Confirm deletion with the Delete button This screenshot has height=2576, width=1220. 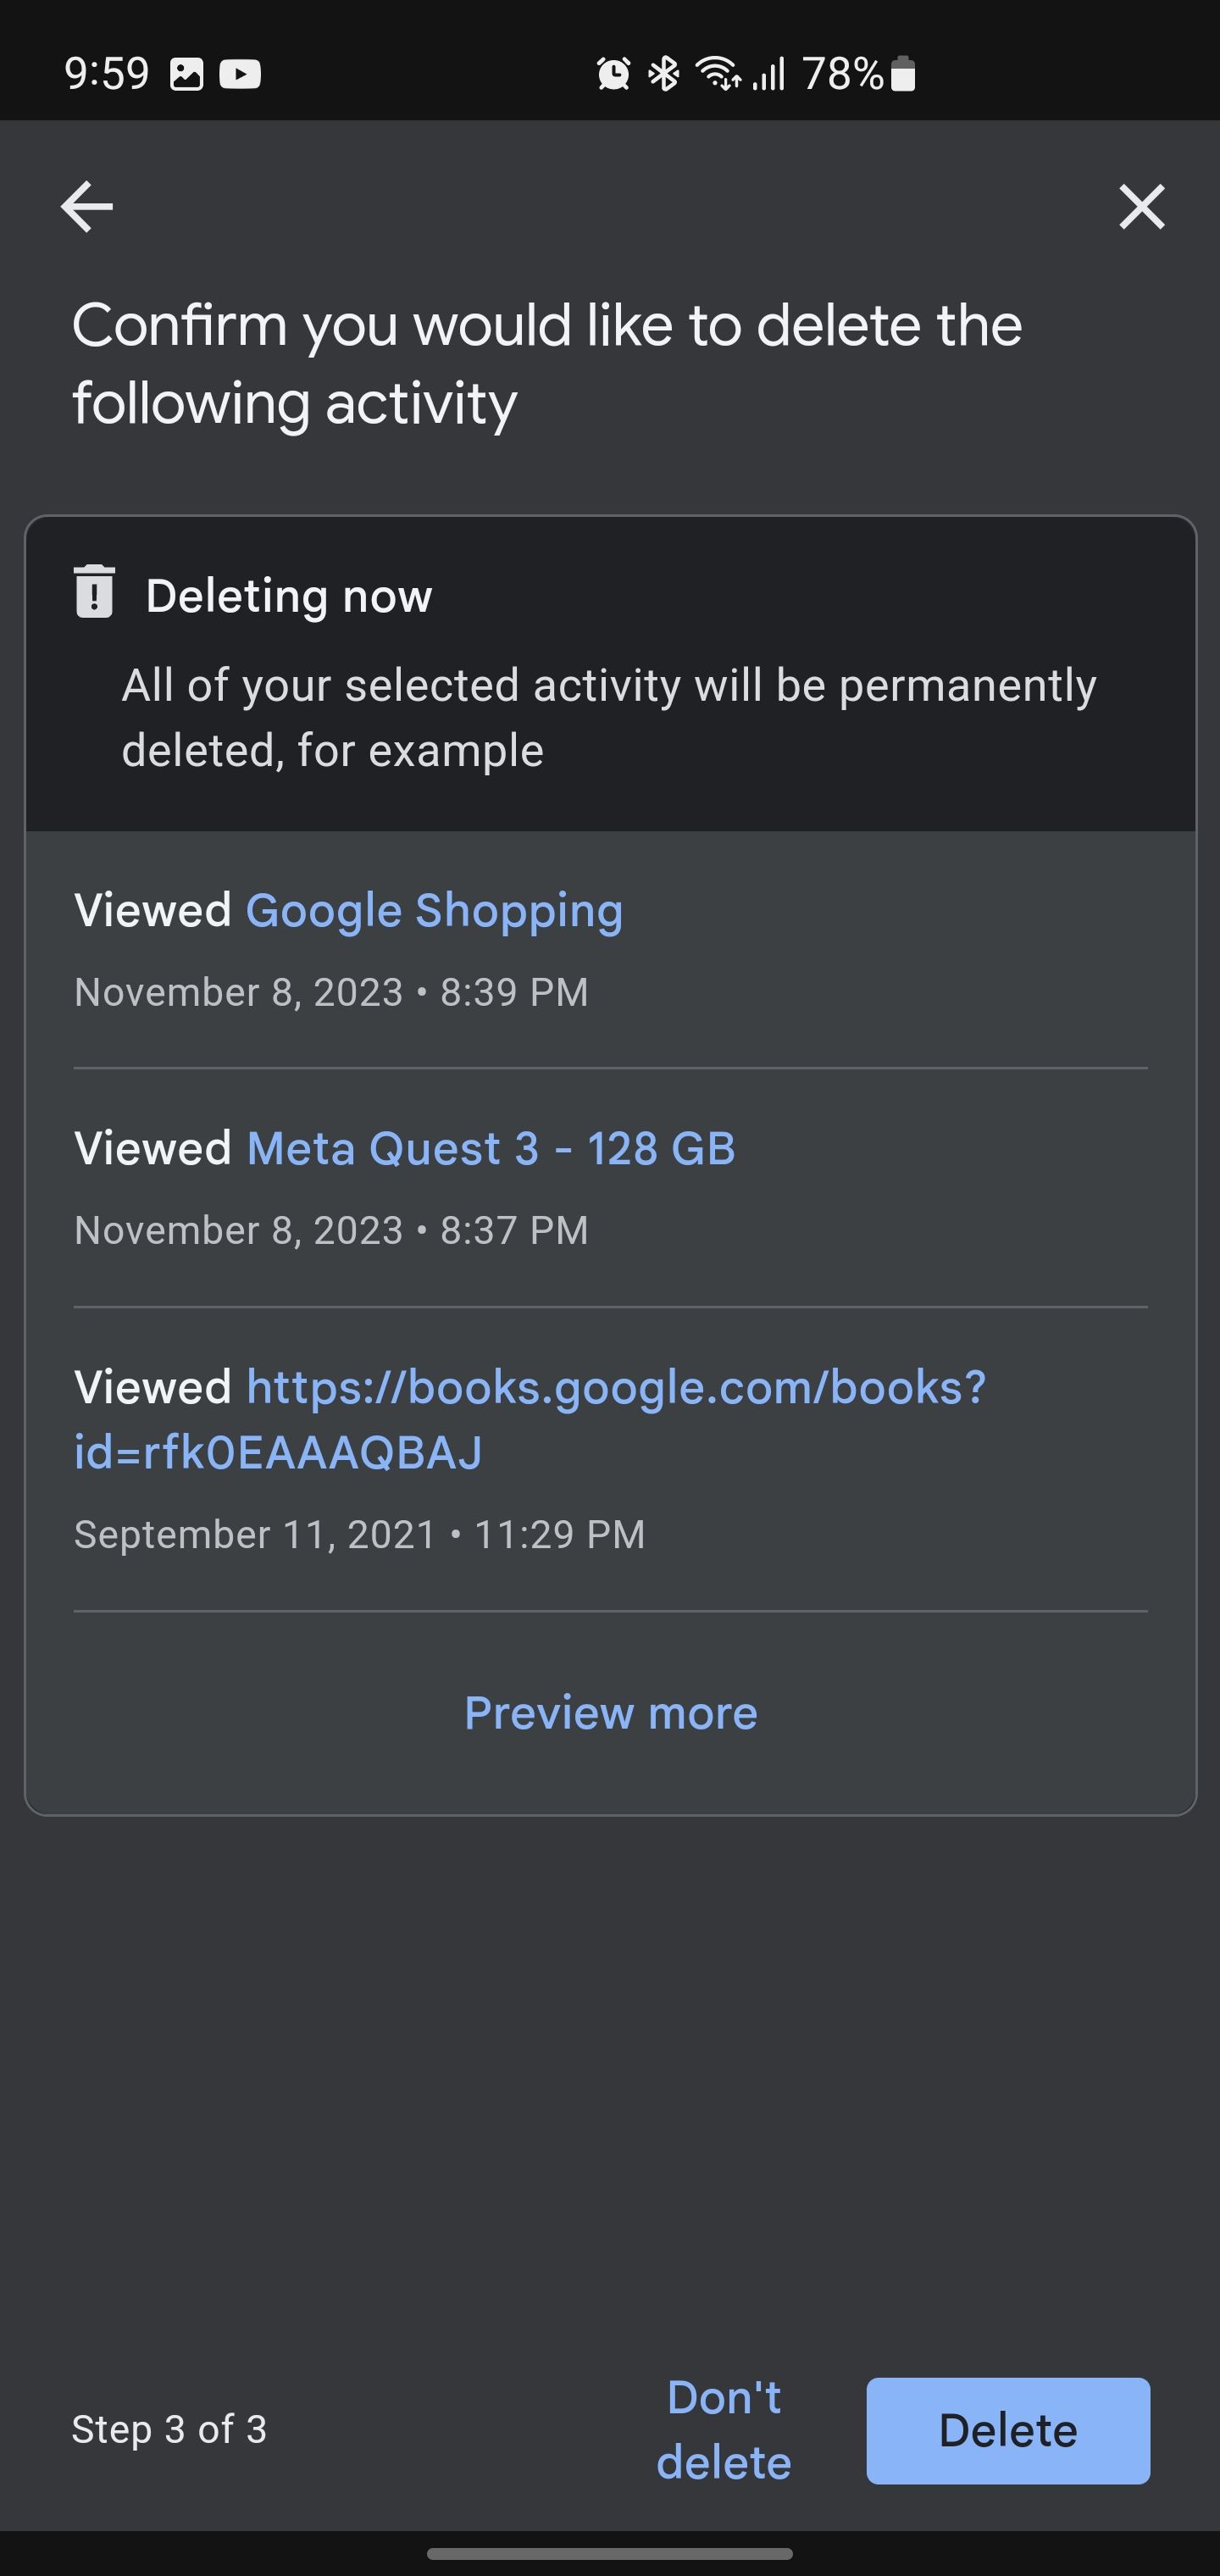click(1007, 2431)
